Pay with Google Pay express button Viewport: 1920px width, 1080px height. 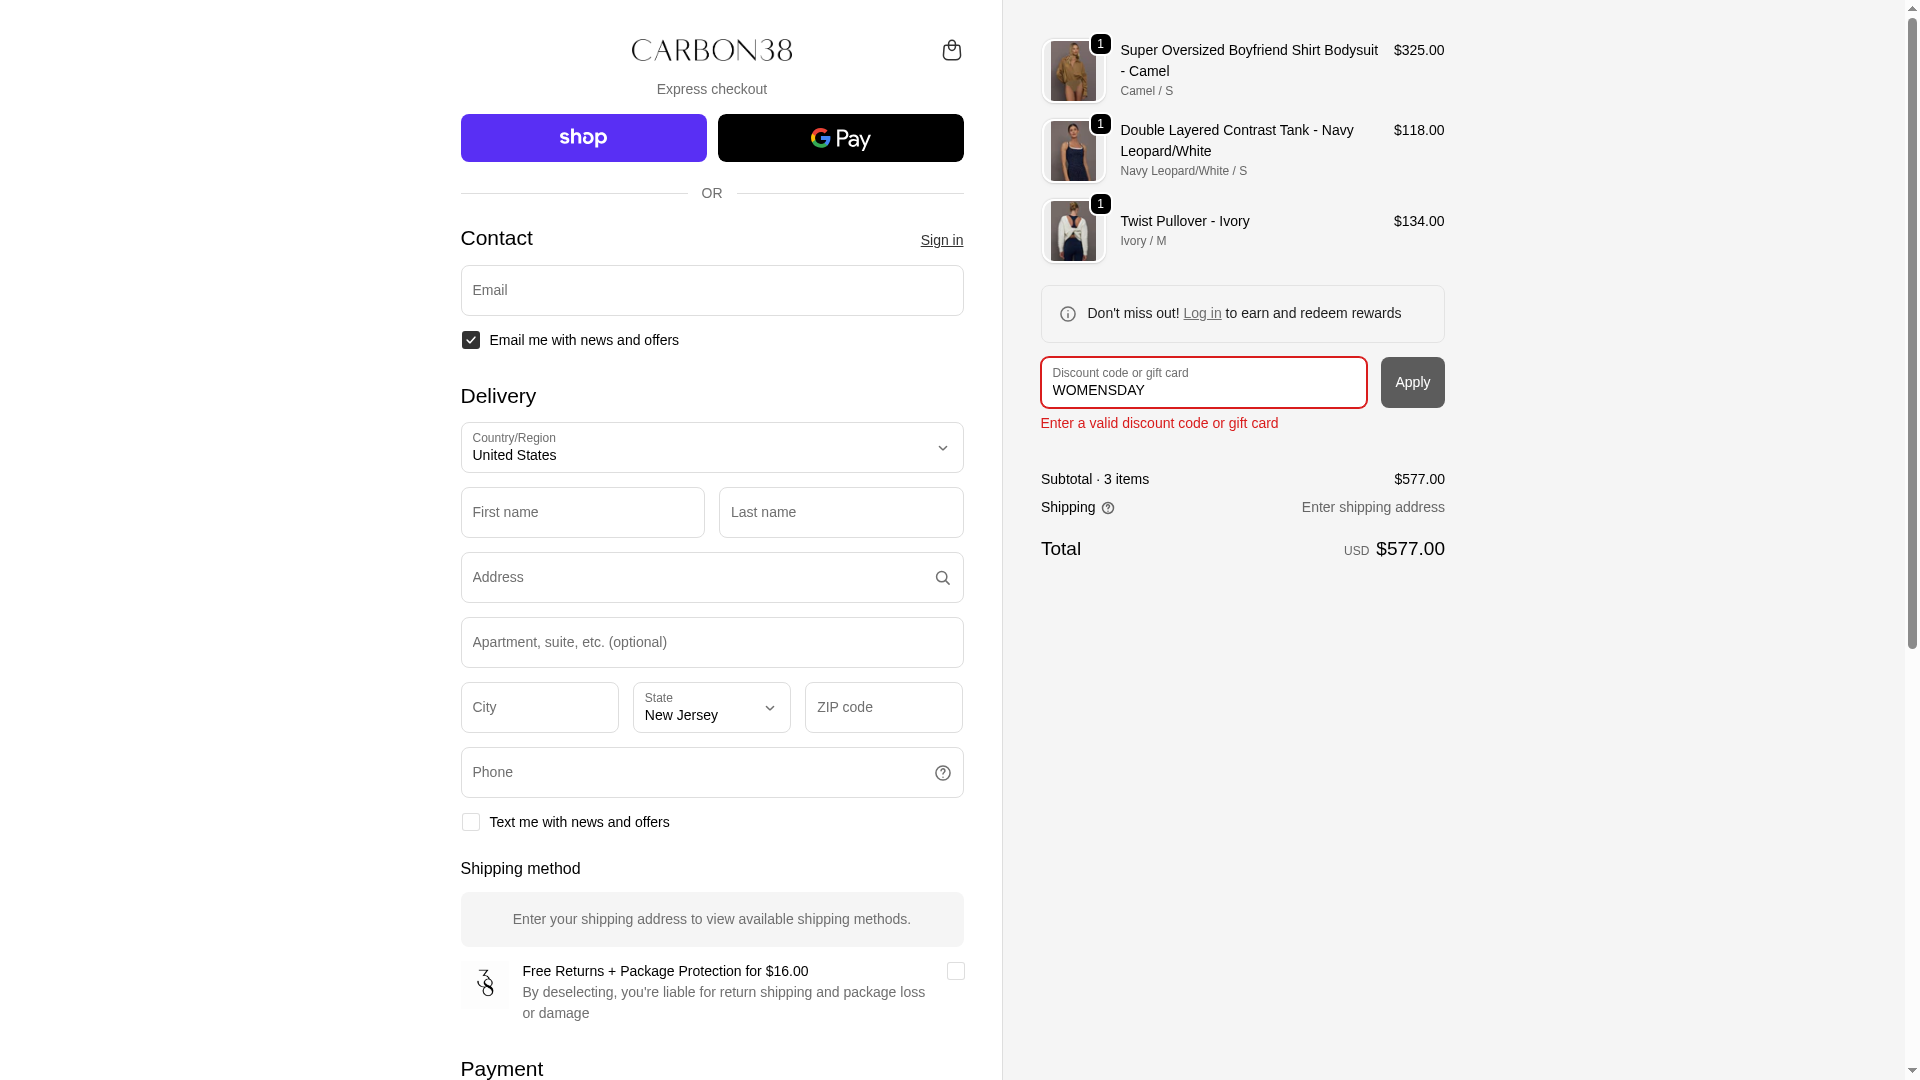coord(841,138)
